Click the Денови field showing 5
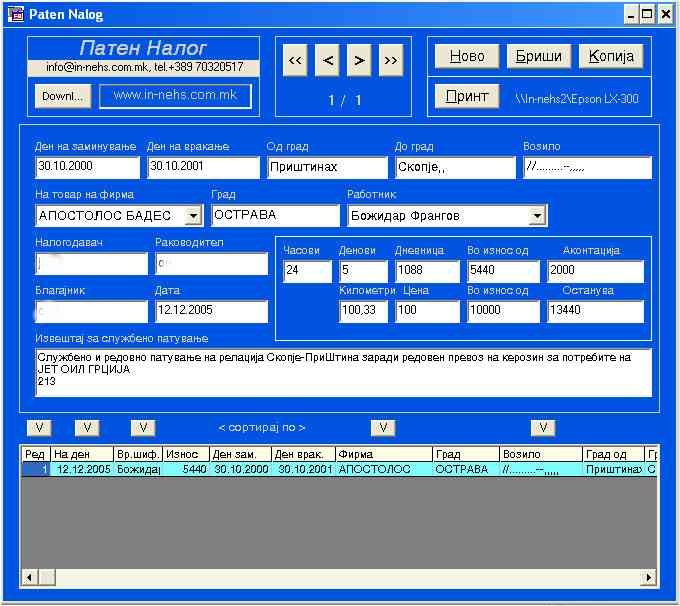Screen dimensions: 680x606 (363, 272)
